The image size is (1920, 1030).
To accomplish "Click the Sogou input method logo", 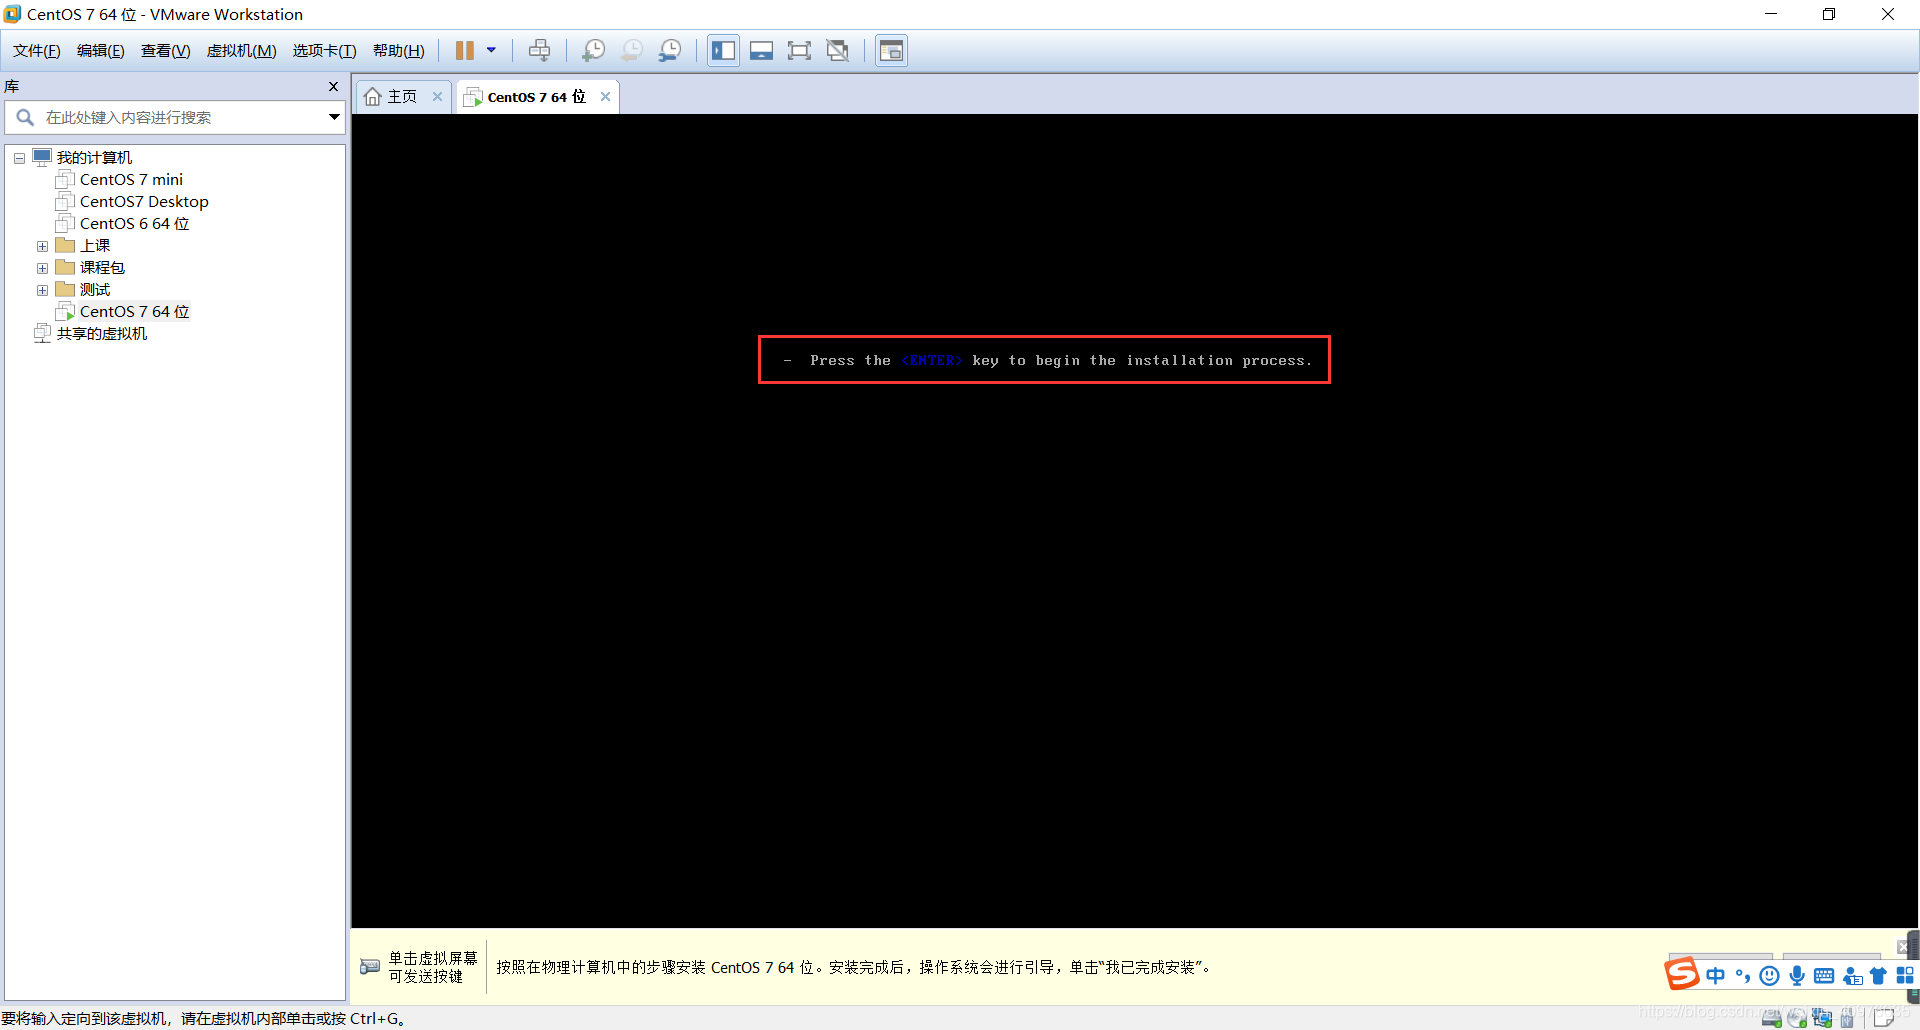I will [1681, 974].
